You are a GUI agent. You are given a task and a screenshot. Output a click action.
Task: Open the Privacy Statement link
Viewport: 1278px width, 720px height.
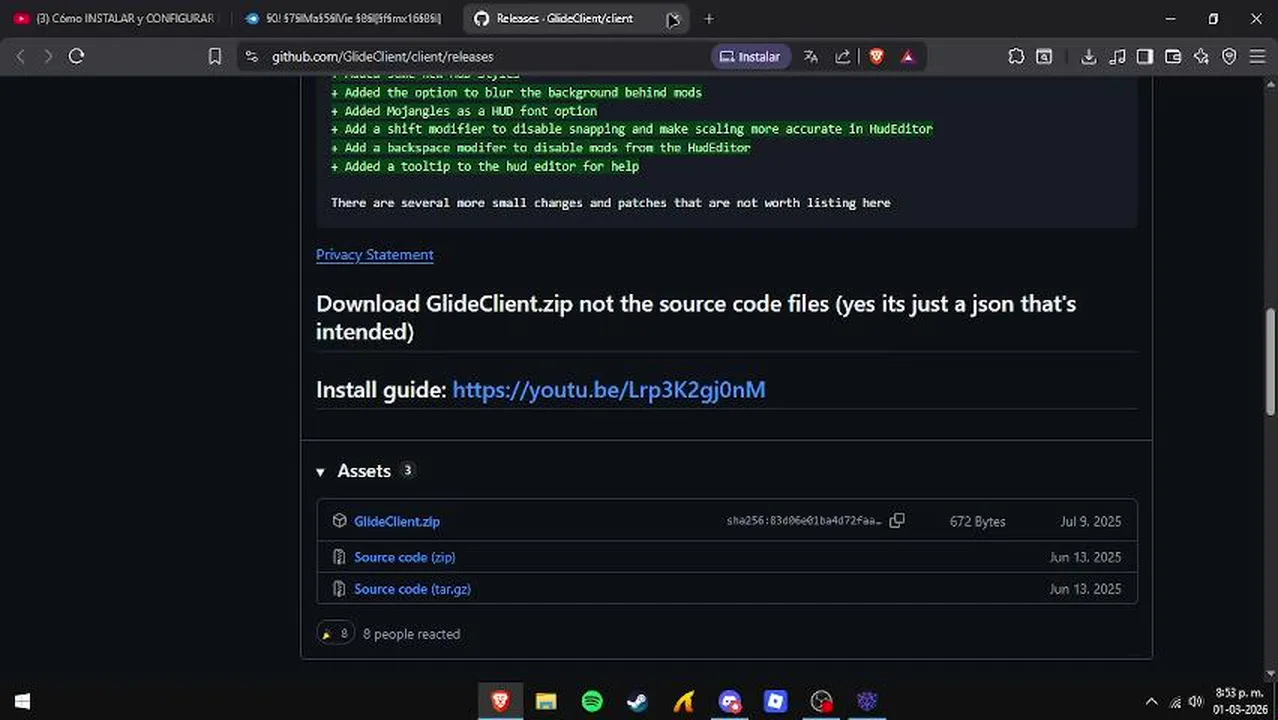click(375, 255)
